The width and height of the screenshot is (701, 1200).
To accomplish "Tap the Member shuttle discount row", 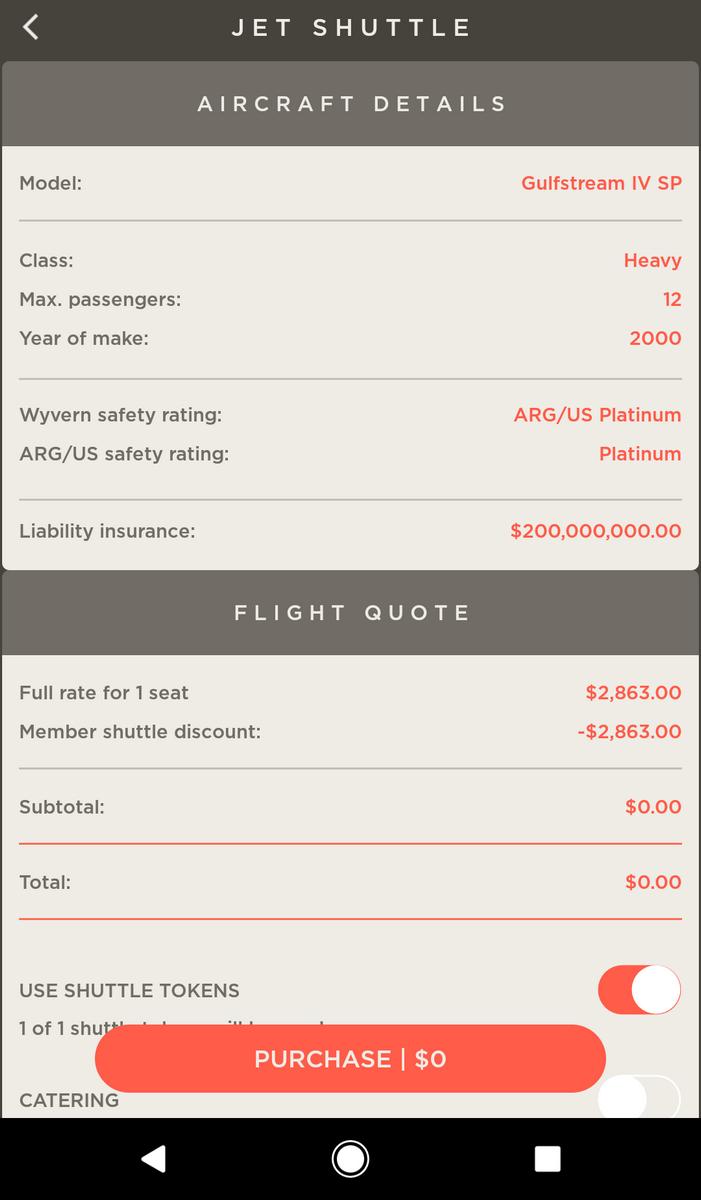I will click(x=350, y=731).
